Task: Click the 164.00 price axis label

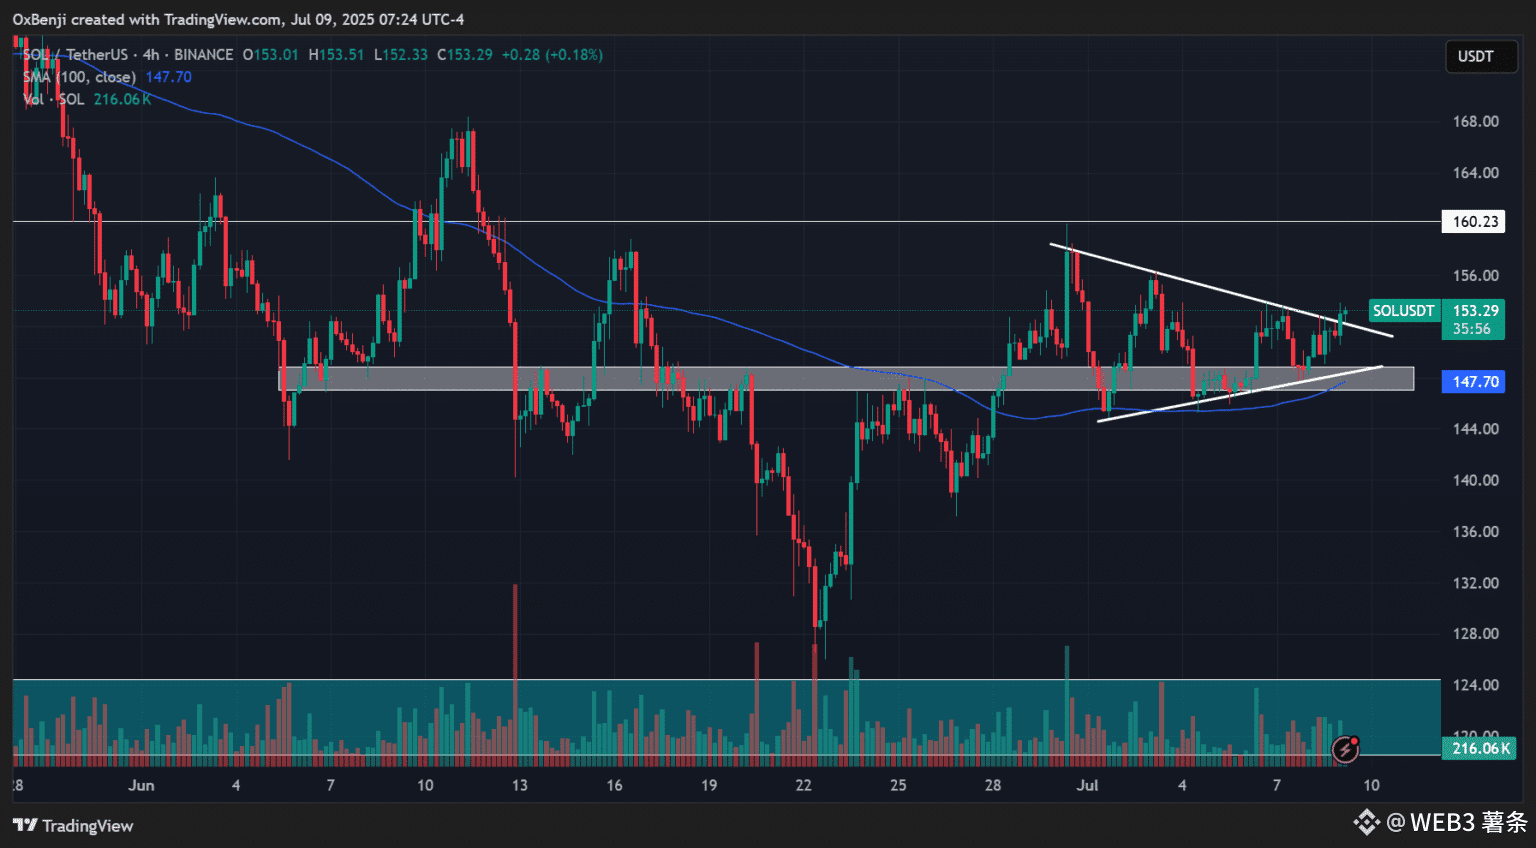Action: (1475, 173)
